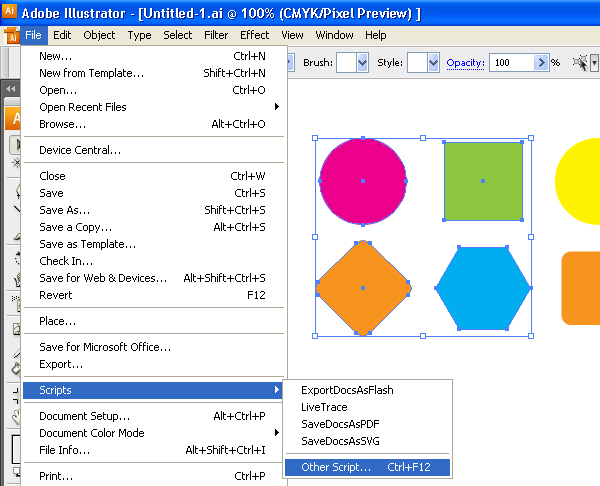Expand the Opacity slider arrow

coord(541,63)
